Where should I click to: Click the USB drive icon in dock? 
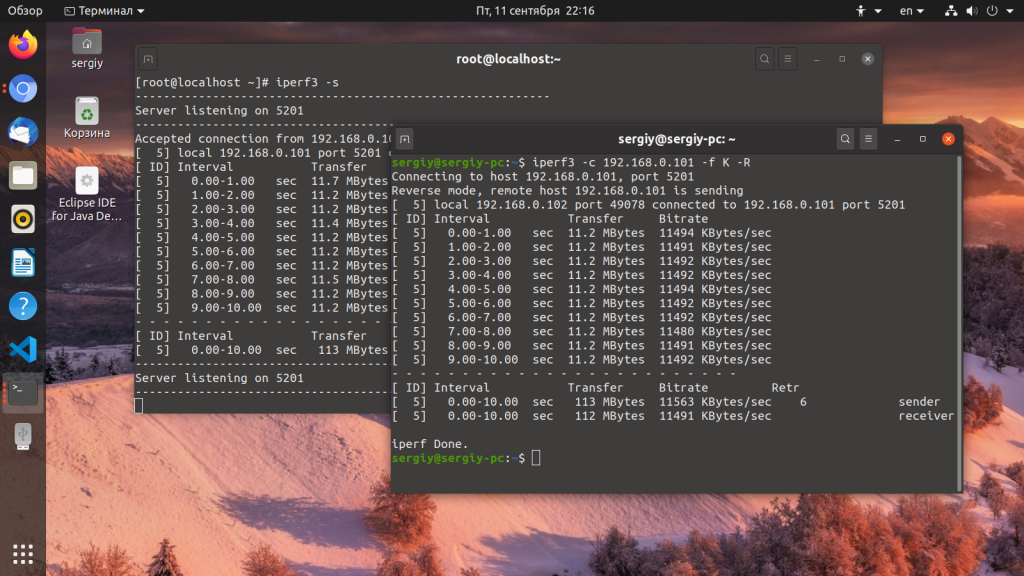pos(23,436)
